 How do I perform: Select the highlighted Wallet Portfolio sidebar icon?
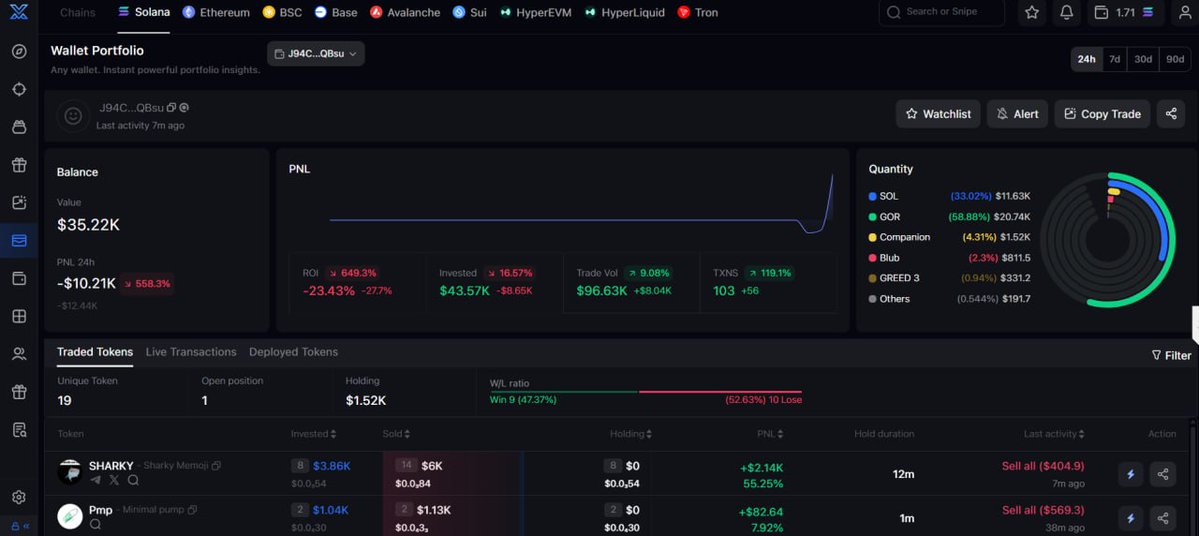(x=20, y=241)
